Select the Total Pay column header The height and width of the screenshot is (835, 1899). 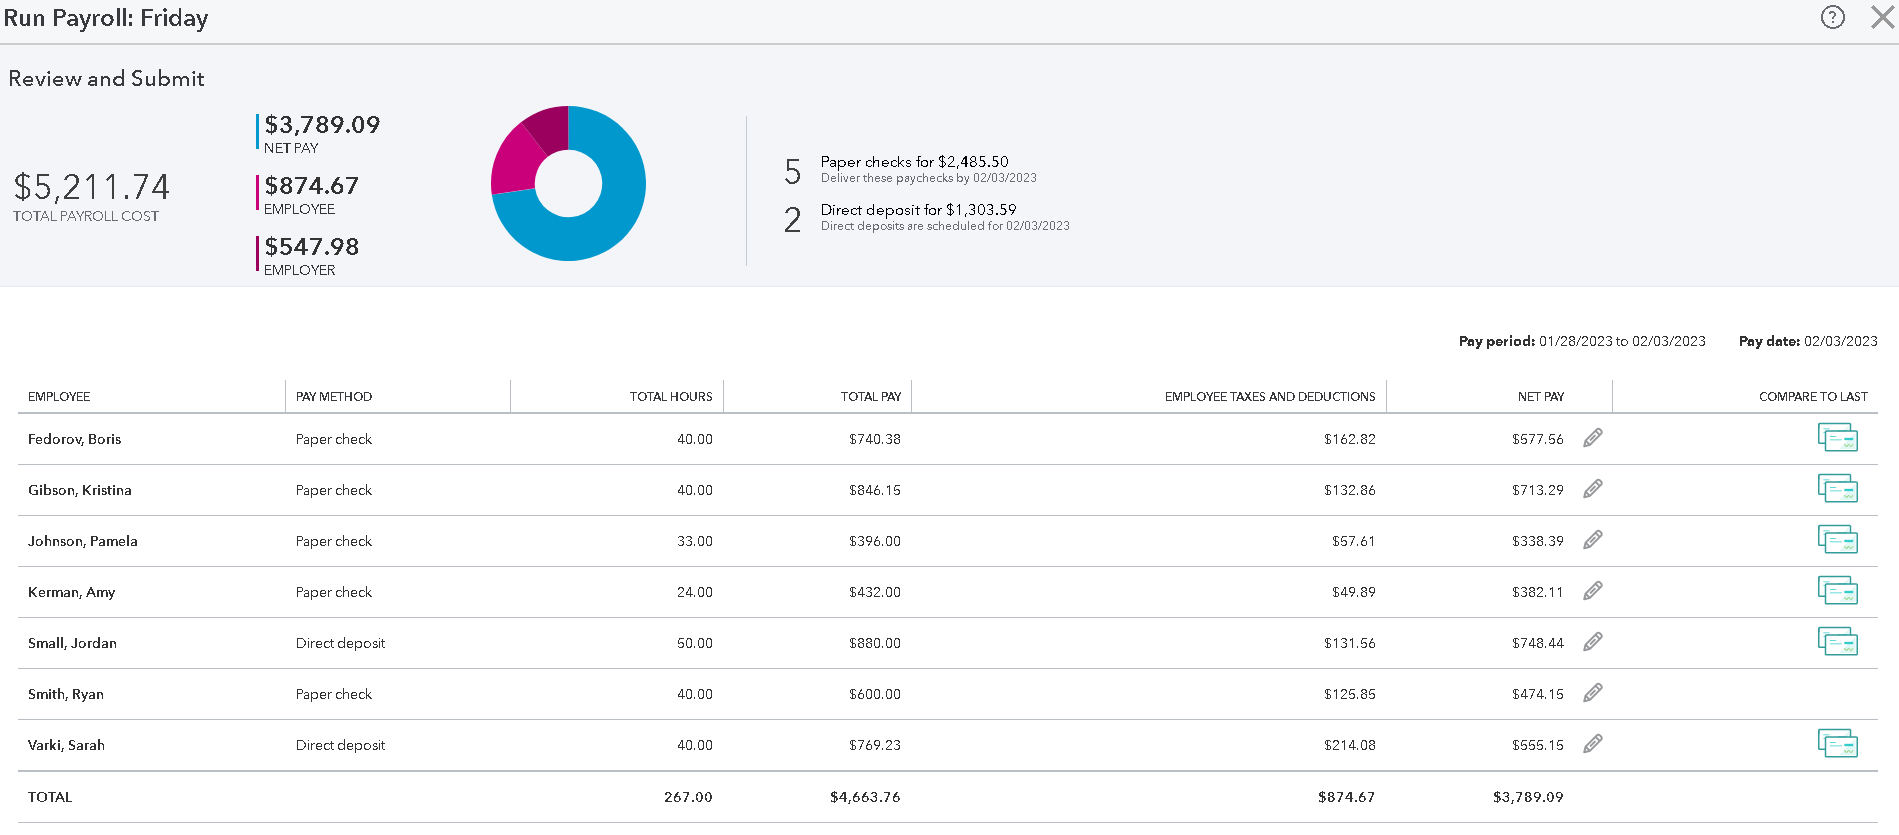(871, 397)
